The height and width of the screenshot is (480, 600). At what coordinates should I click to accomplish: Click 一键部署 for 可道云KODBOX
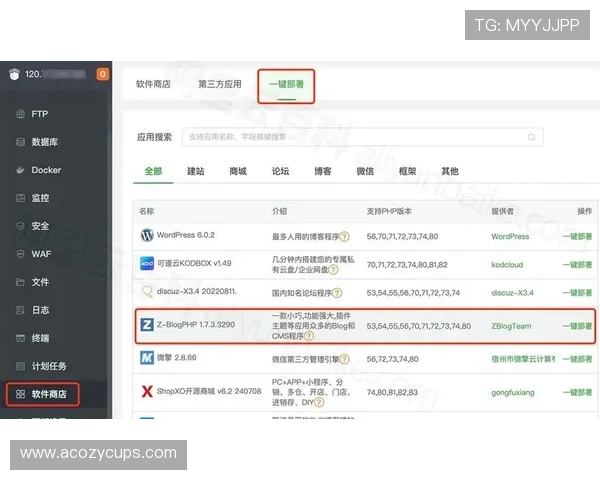577,265
